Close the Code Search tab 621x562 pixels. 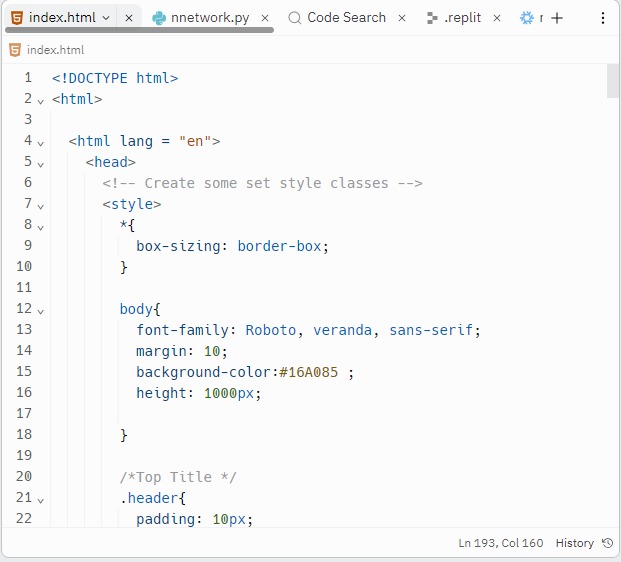pos(402,18)
